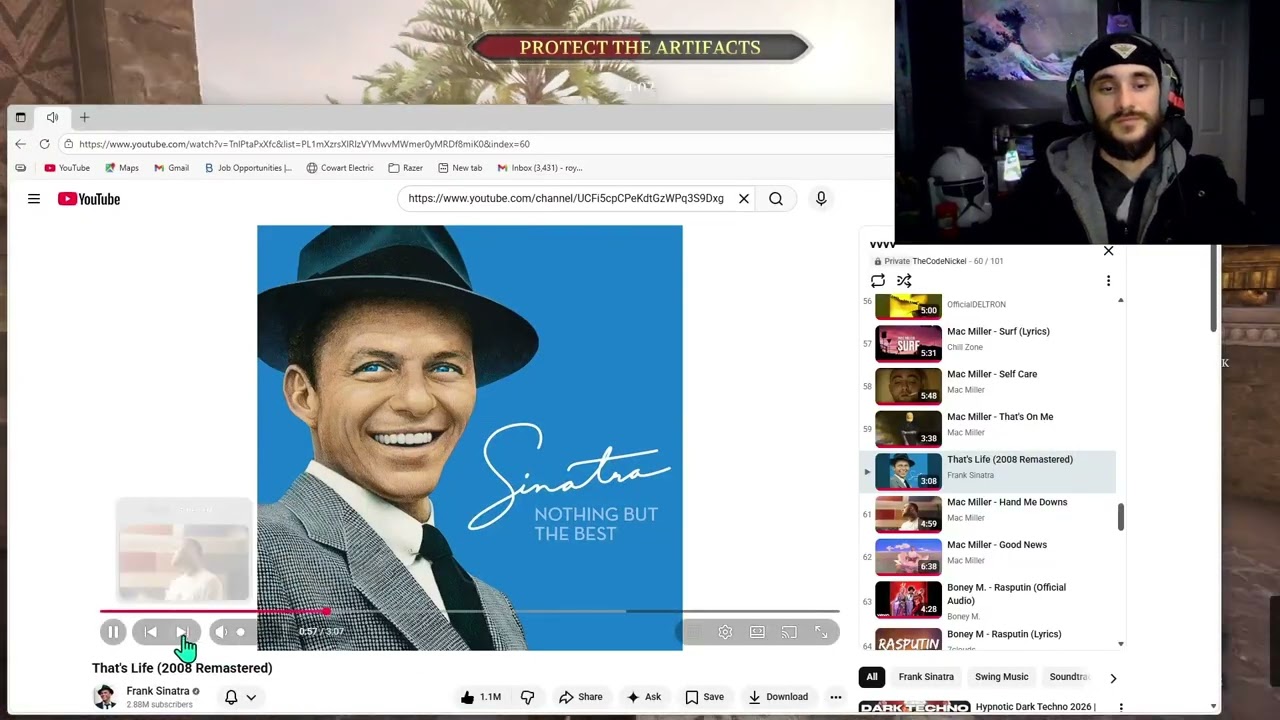Save the video to a playlist
The image size is (1280, 720).
tap(704, 697)
